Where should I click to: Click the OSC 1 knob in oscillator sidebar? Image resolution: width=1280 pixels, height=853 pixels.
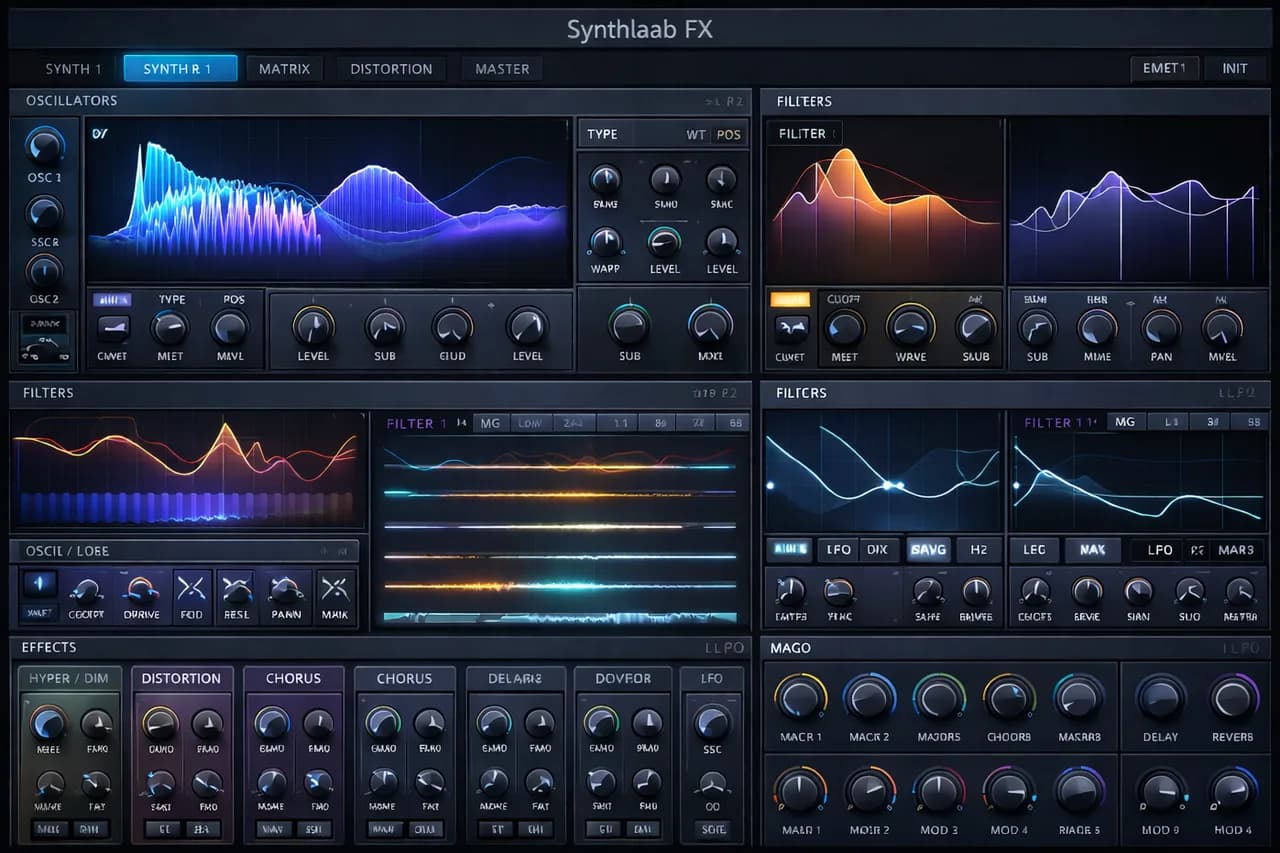click(x=44, y=146)
